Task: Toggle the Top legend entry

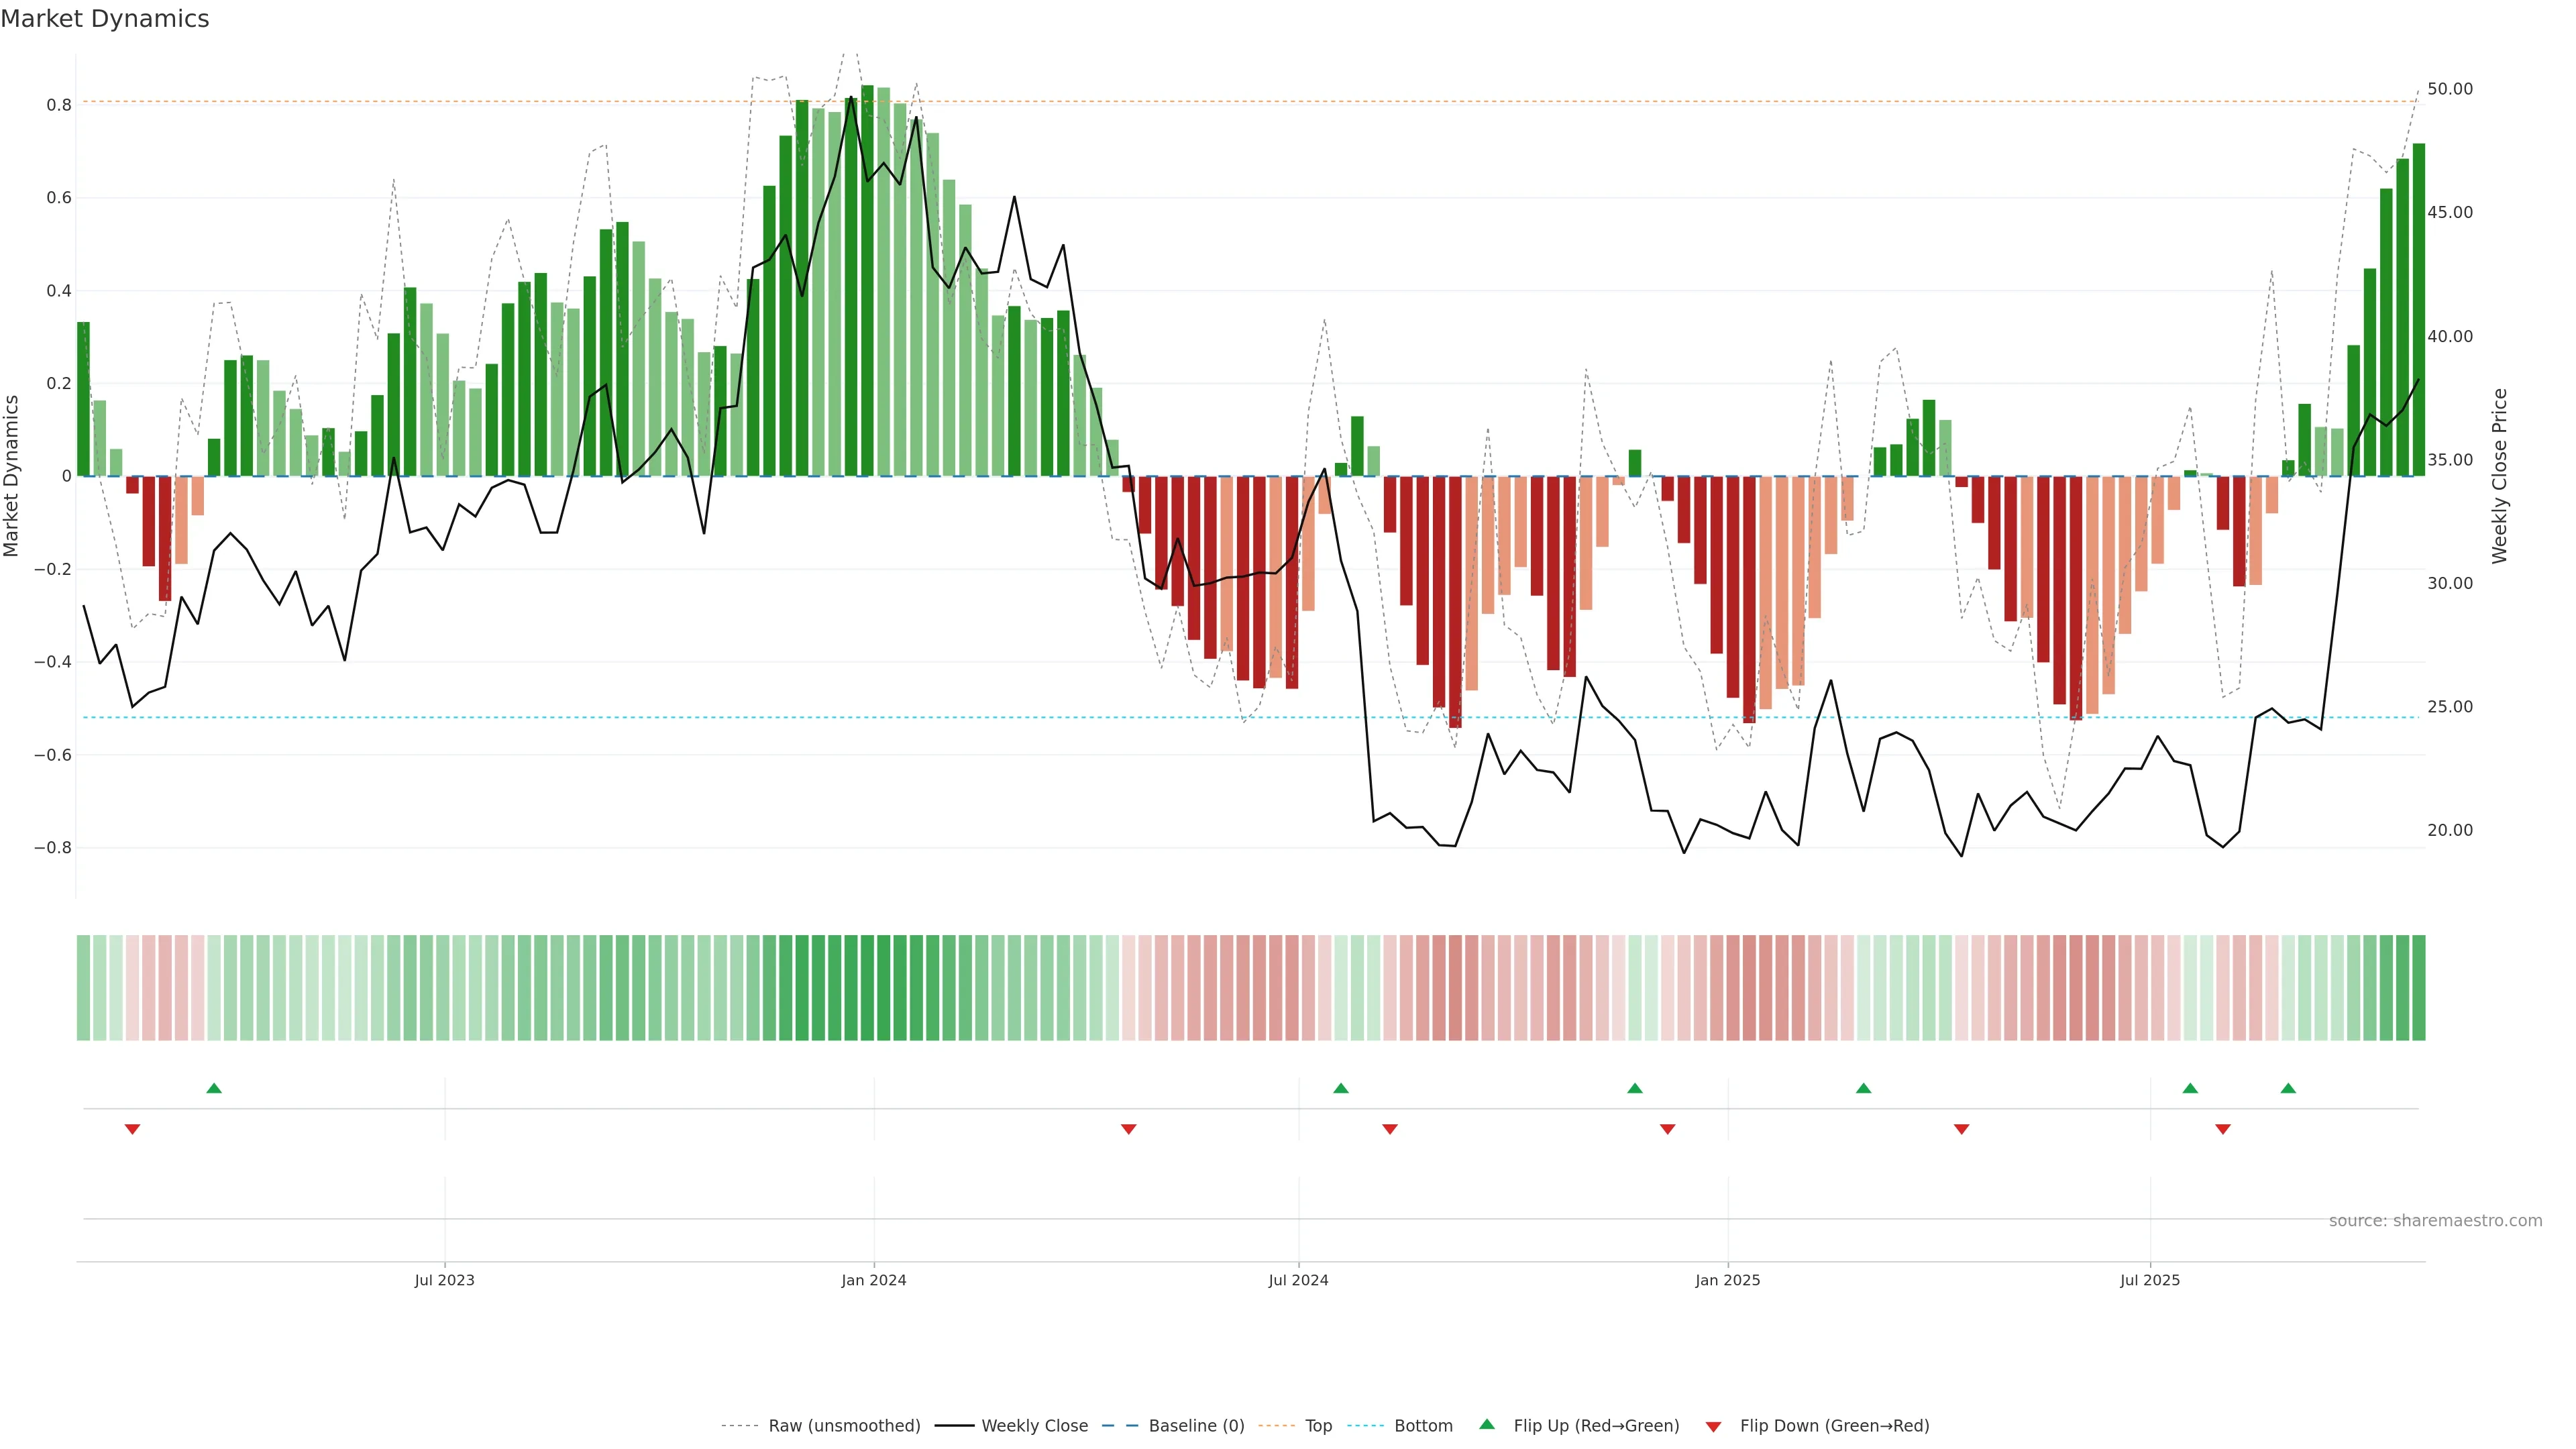Action: point(1318,1426)
